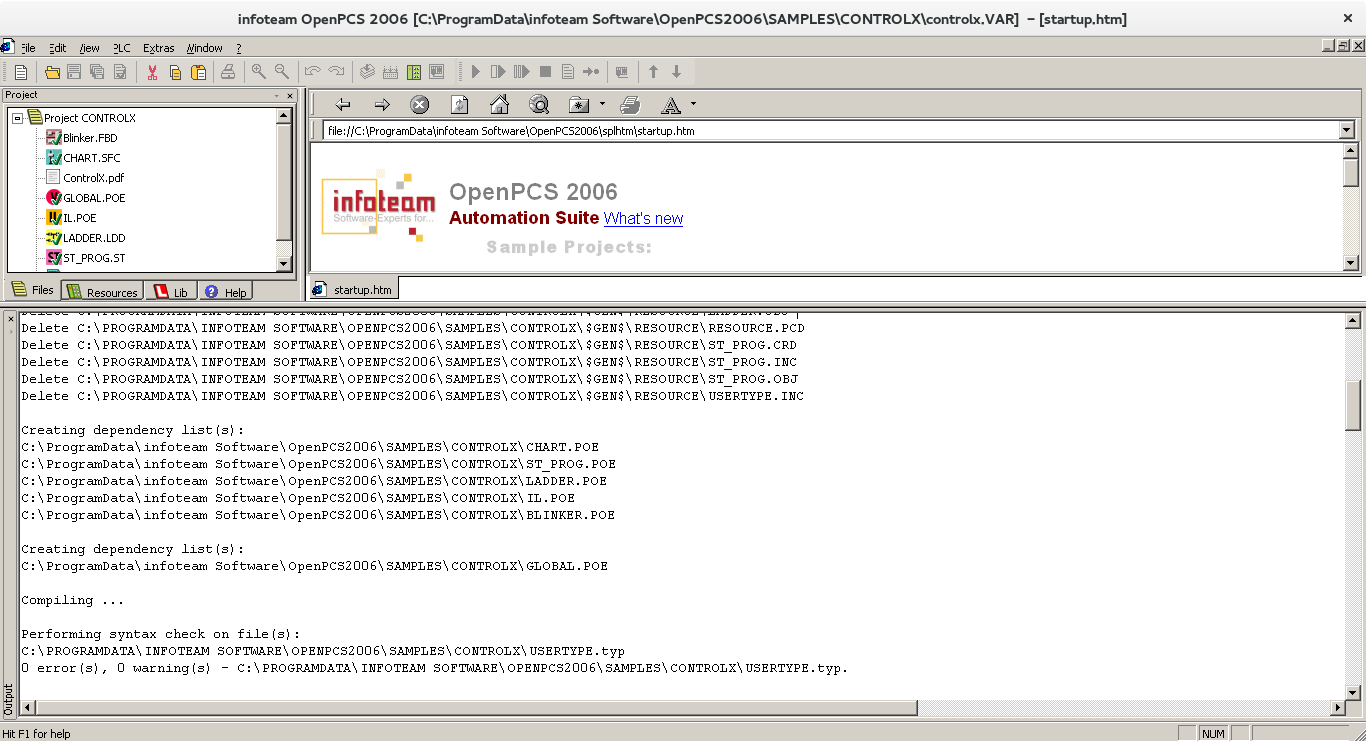This screenshot has height=741, width=1366.
Task: Switch to the Resources tab
Action: click(102, 292)
